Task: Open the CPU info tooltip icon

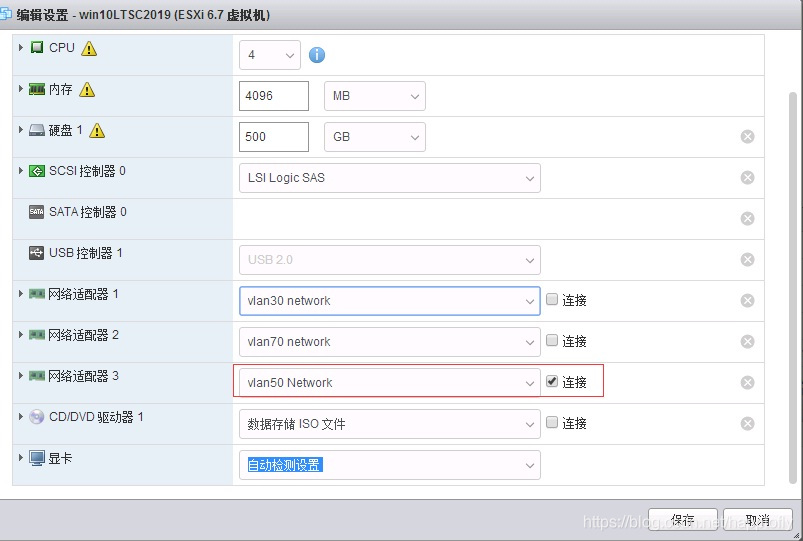Action: coord(316,55)
